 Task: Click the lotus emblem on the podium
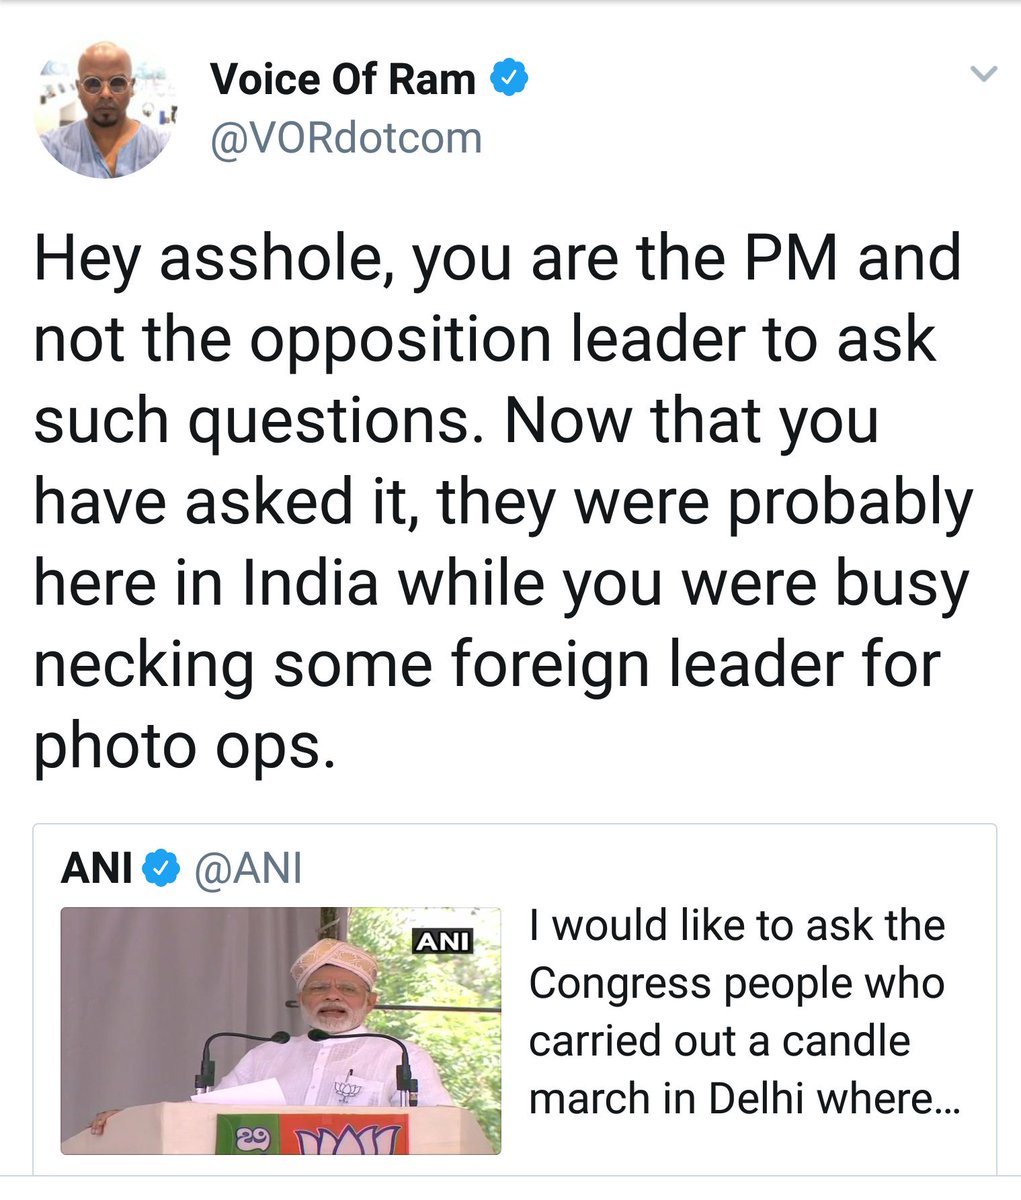coord(348,1139)
